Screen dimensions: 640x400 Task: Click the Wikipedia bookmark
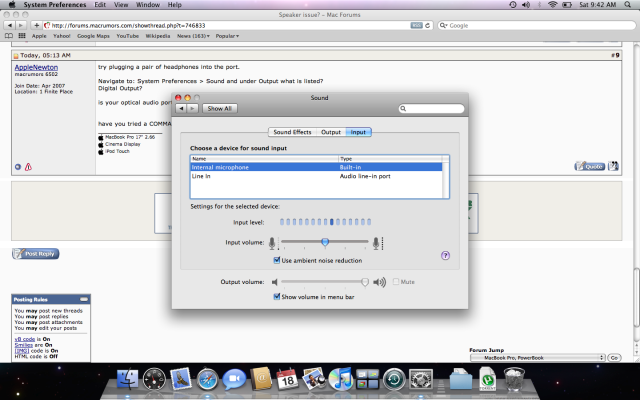point(158,36)
